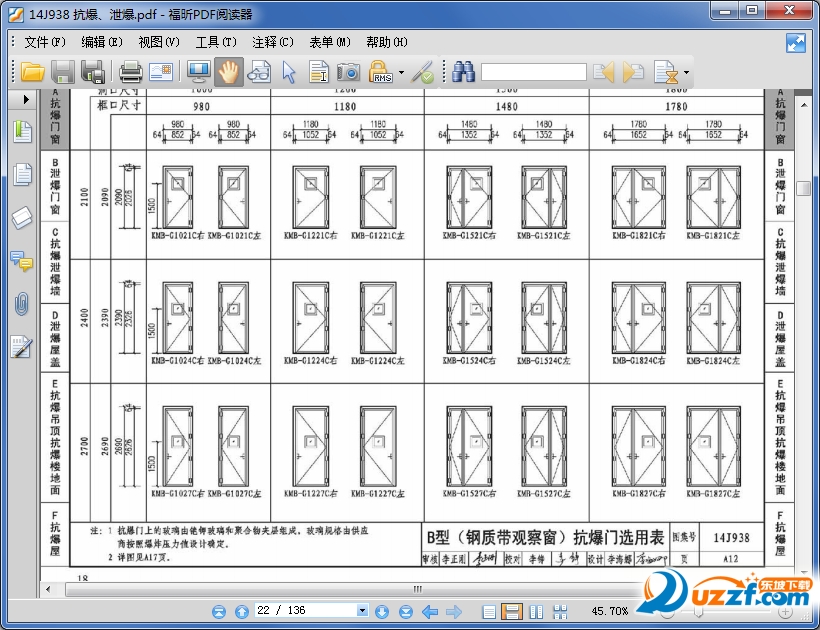Open the Comments panel in sidebar

[22, 261]
